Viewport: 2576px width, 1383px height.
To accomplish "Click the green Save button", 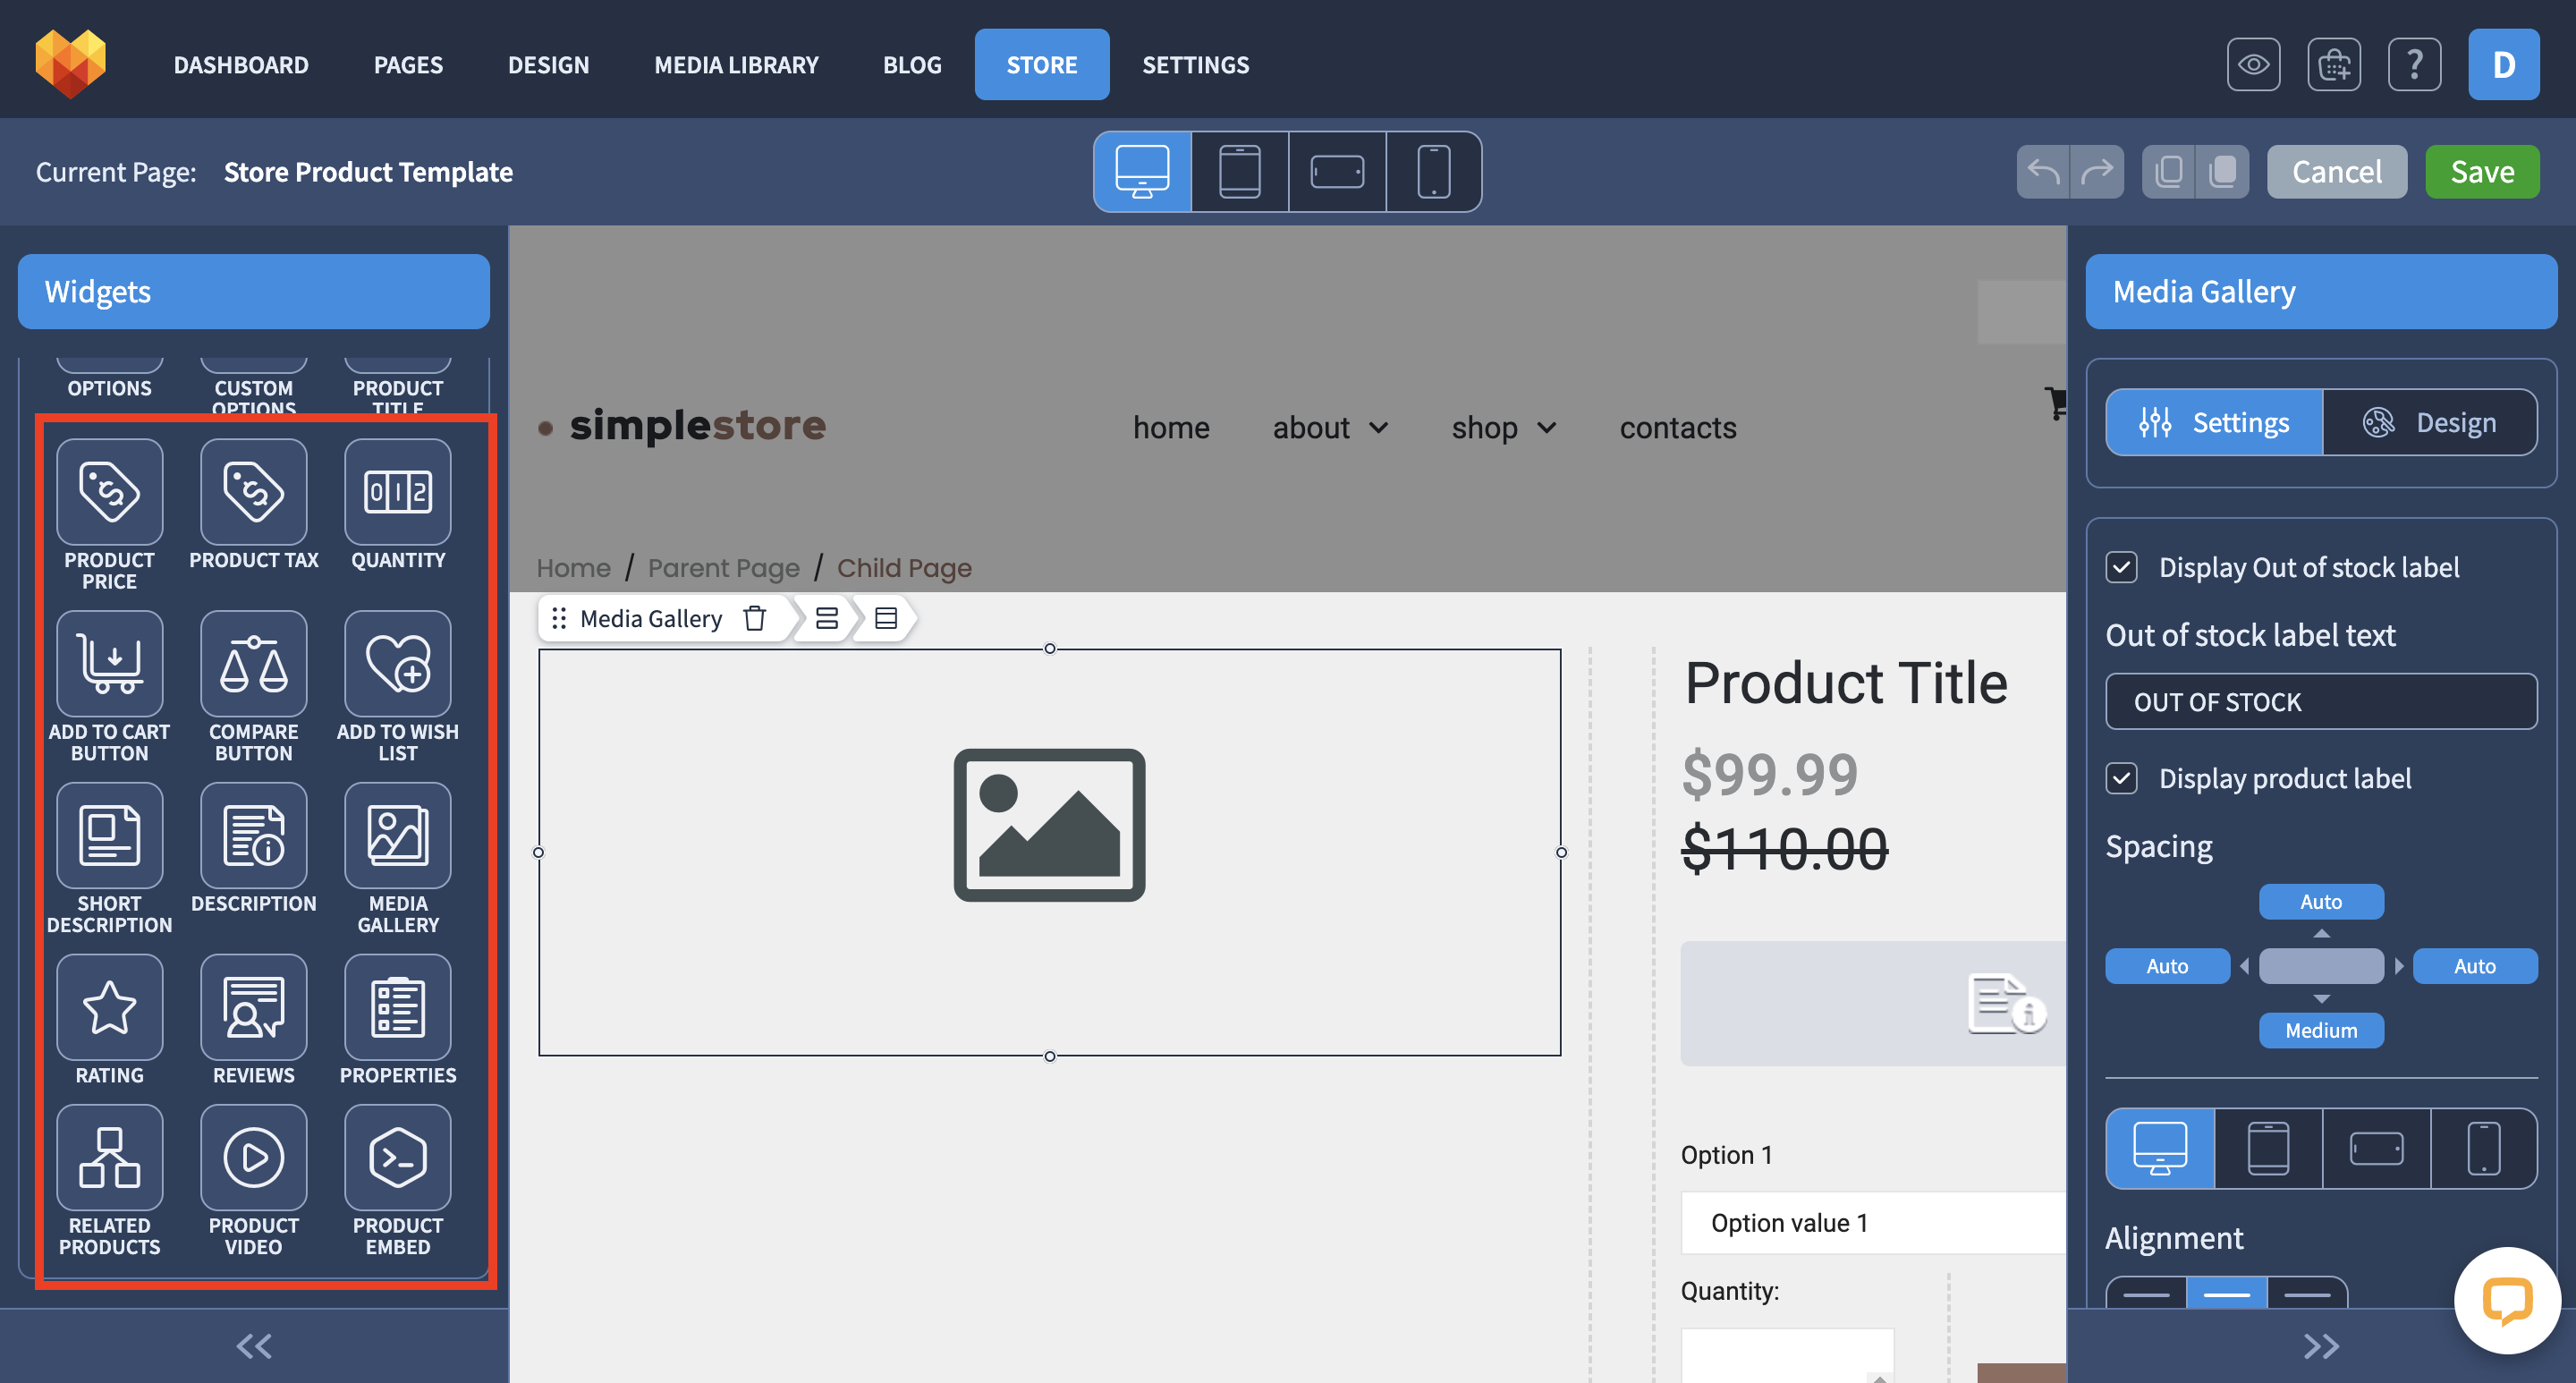I will click(2482, 172).
